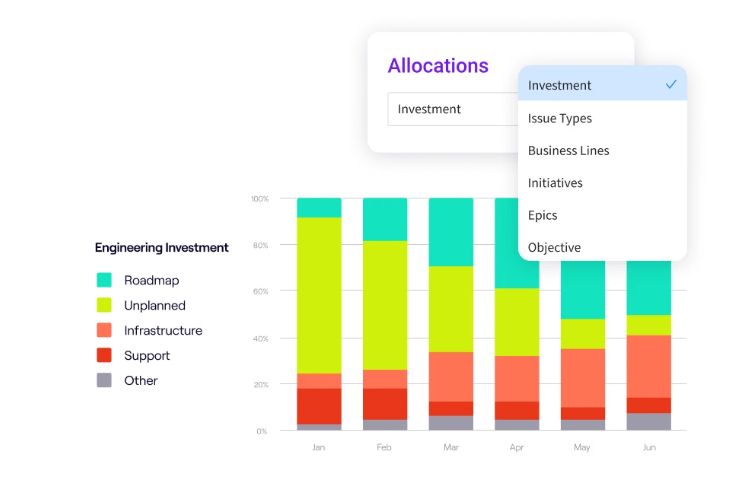The height and width of the screenshot is (478, 731).
Task: Select Issue Types from the dropdown list
Action: [x=560, y=118]
